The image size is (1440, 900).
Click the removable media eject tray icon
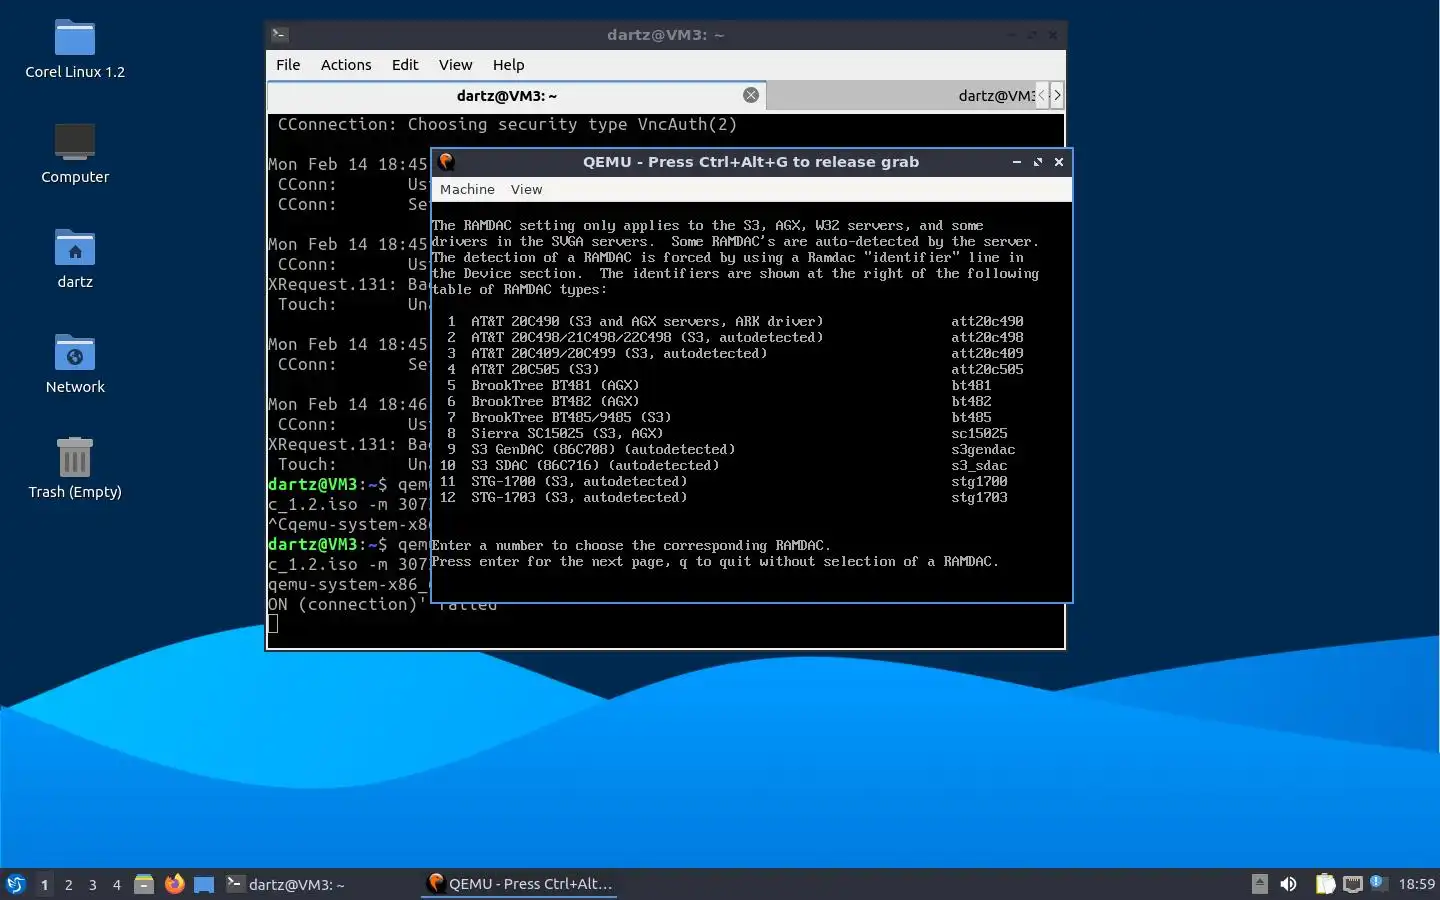[1260, 884]
